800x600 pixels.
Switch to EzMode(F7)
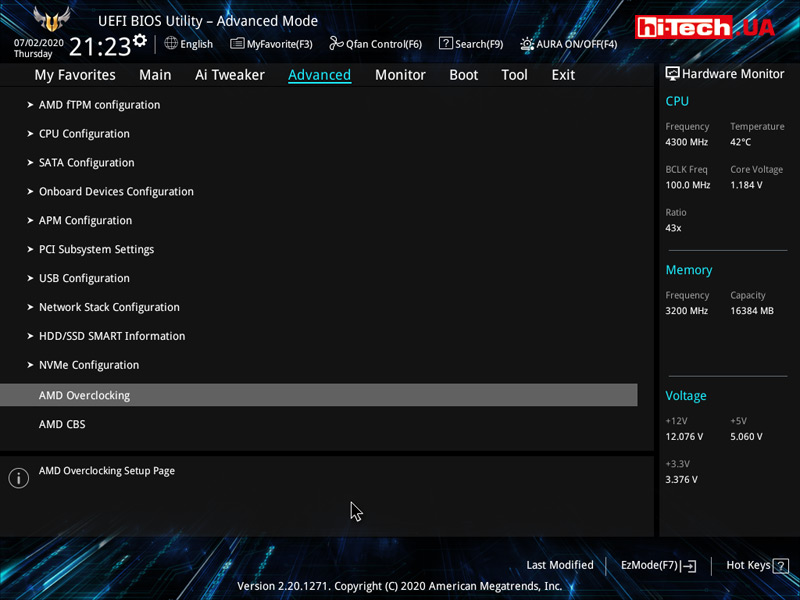click(658, 565)
